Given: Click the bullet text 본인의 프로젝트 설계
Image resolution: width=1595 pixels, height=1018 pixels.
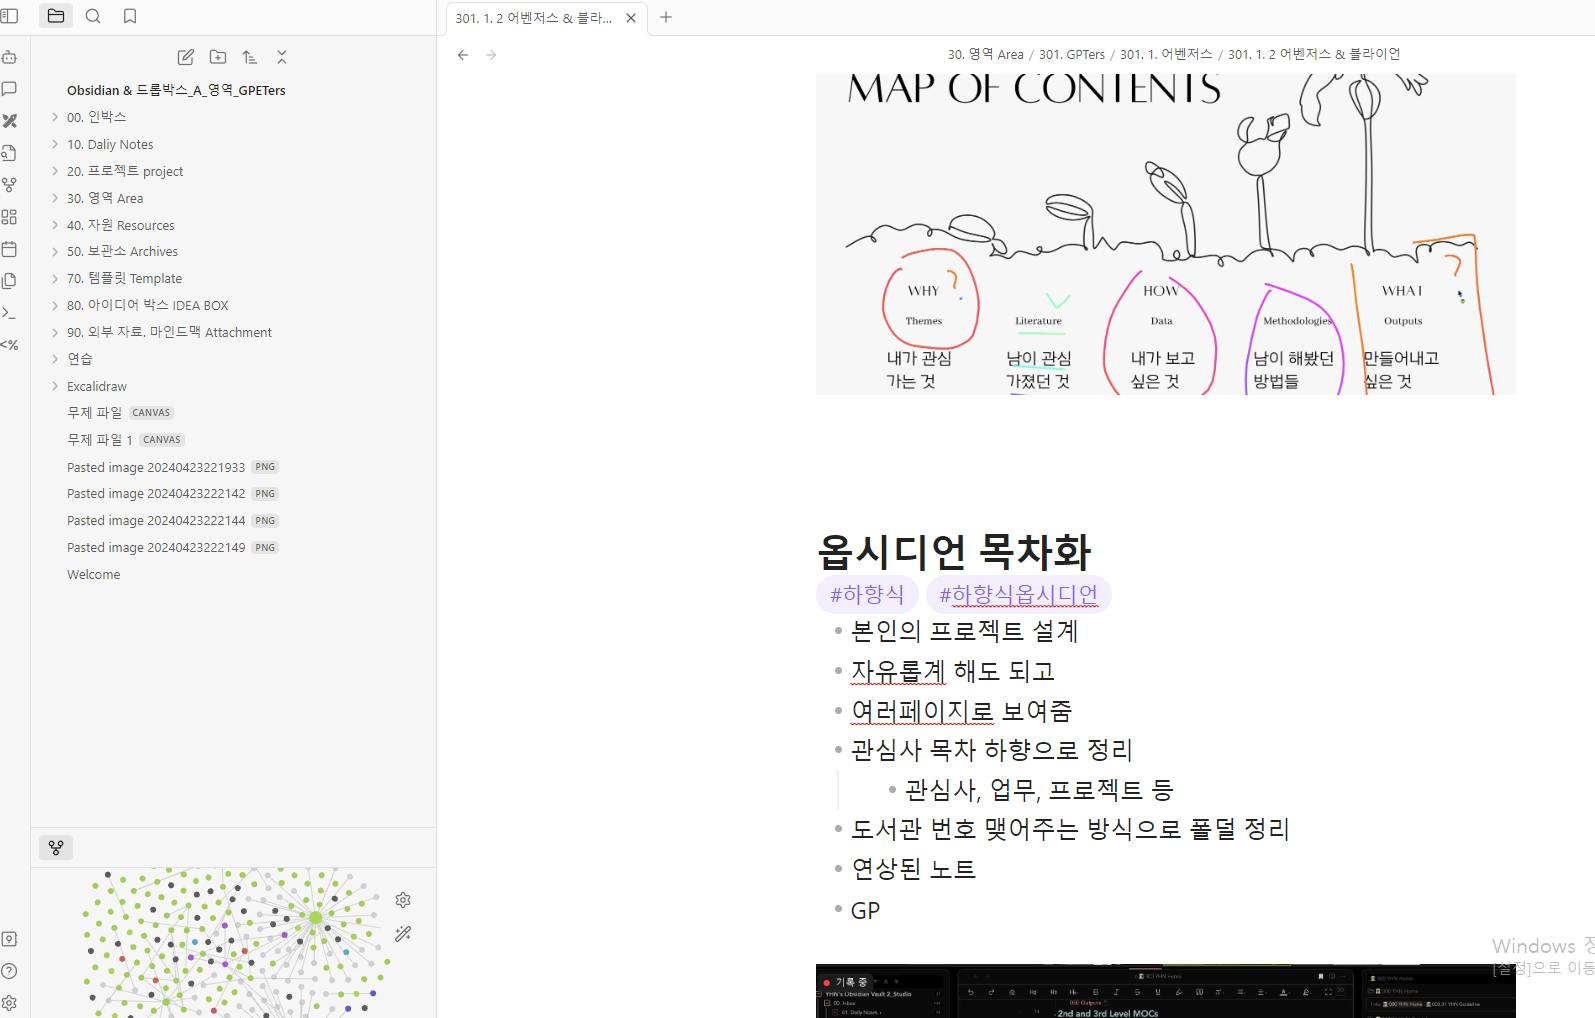Looking at the screenshot, I should click(964, 631).
